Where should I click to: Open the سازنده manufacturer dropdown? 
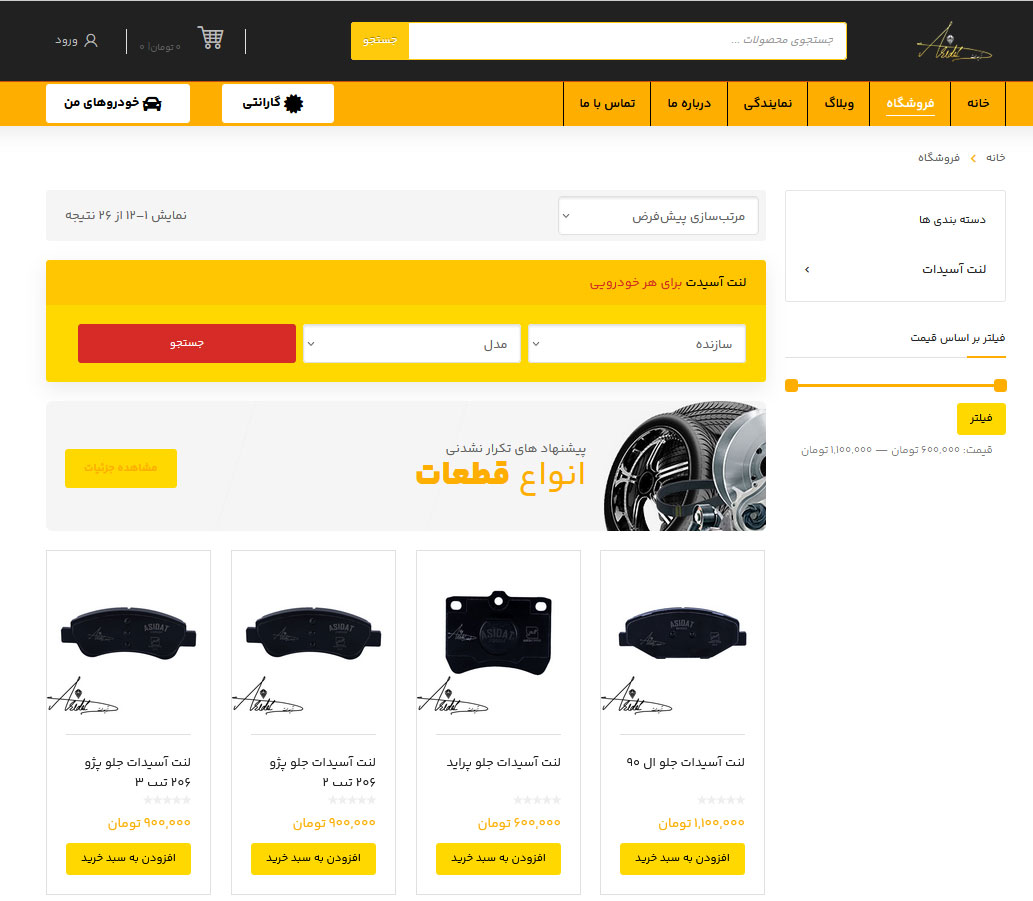636,343
